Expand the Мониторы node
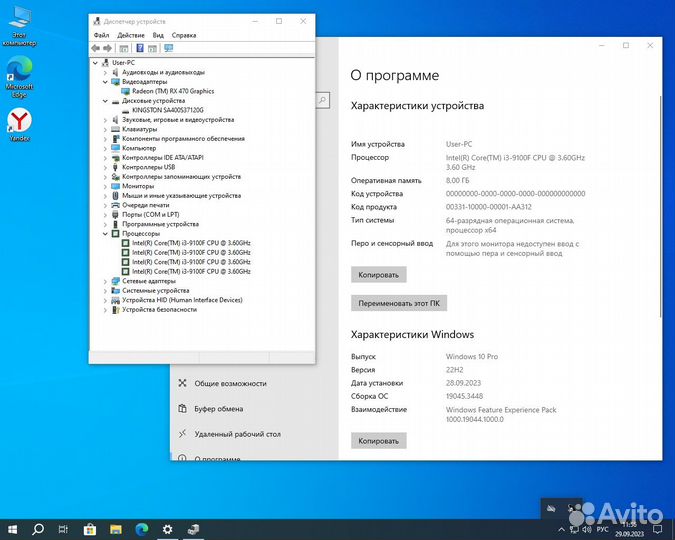The width and height of the screenshot is (675, 540). tap(105, 186)
